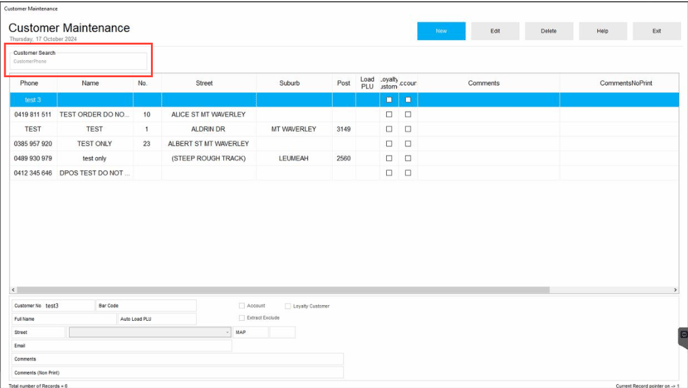
Task: Toggle Loyalty checkbox in the LEUMEAH row
Action: [389, 158]
